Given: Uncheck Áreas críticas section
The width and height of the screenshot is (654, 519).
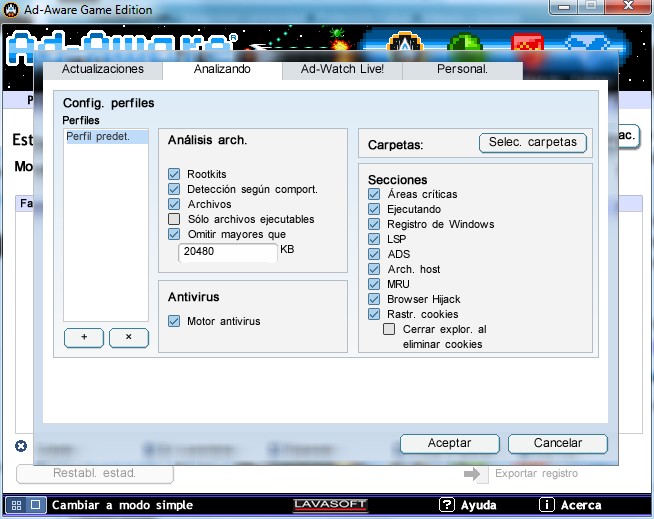Looking at the screenshot, I should click(374, 194).
